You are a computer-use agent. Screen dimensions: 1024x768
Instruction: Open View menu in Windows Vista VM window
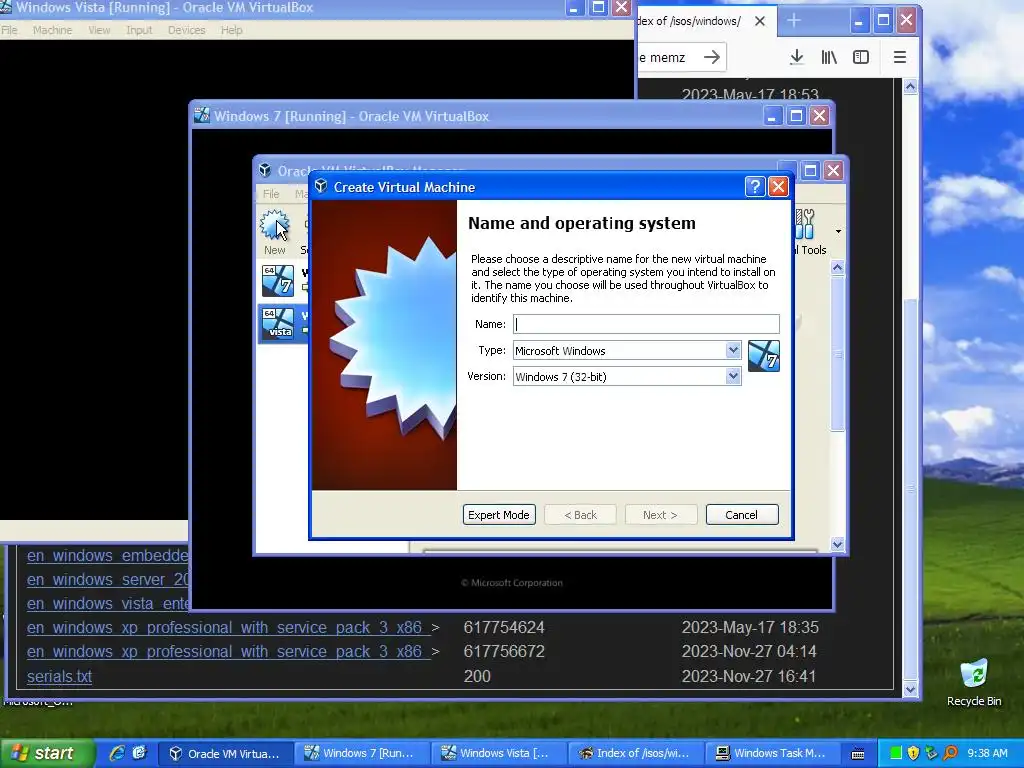(99, 30)
